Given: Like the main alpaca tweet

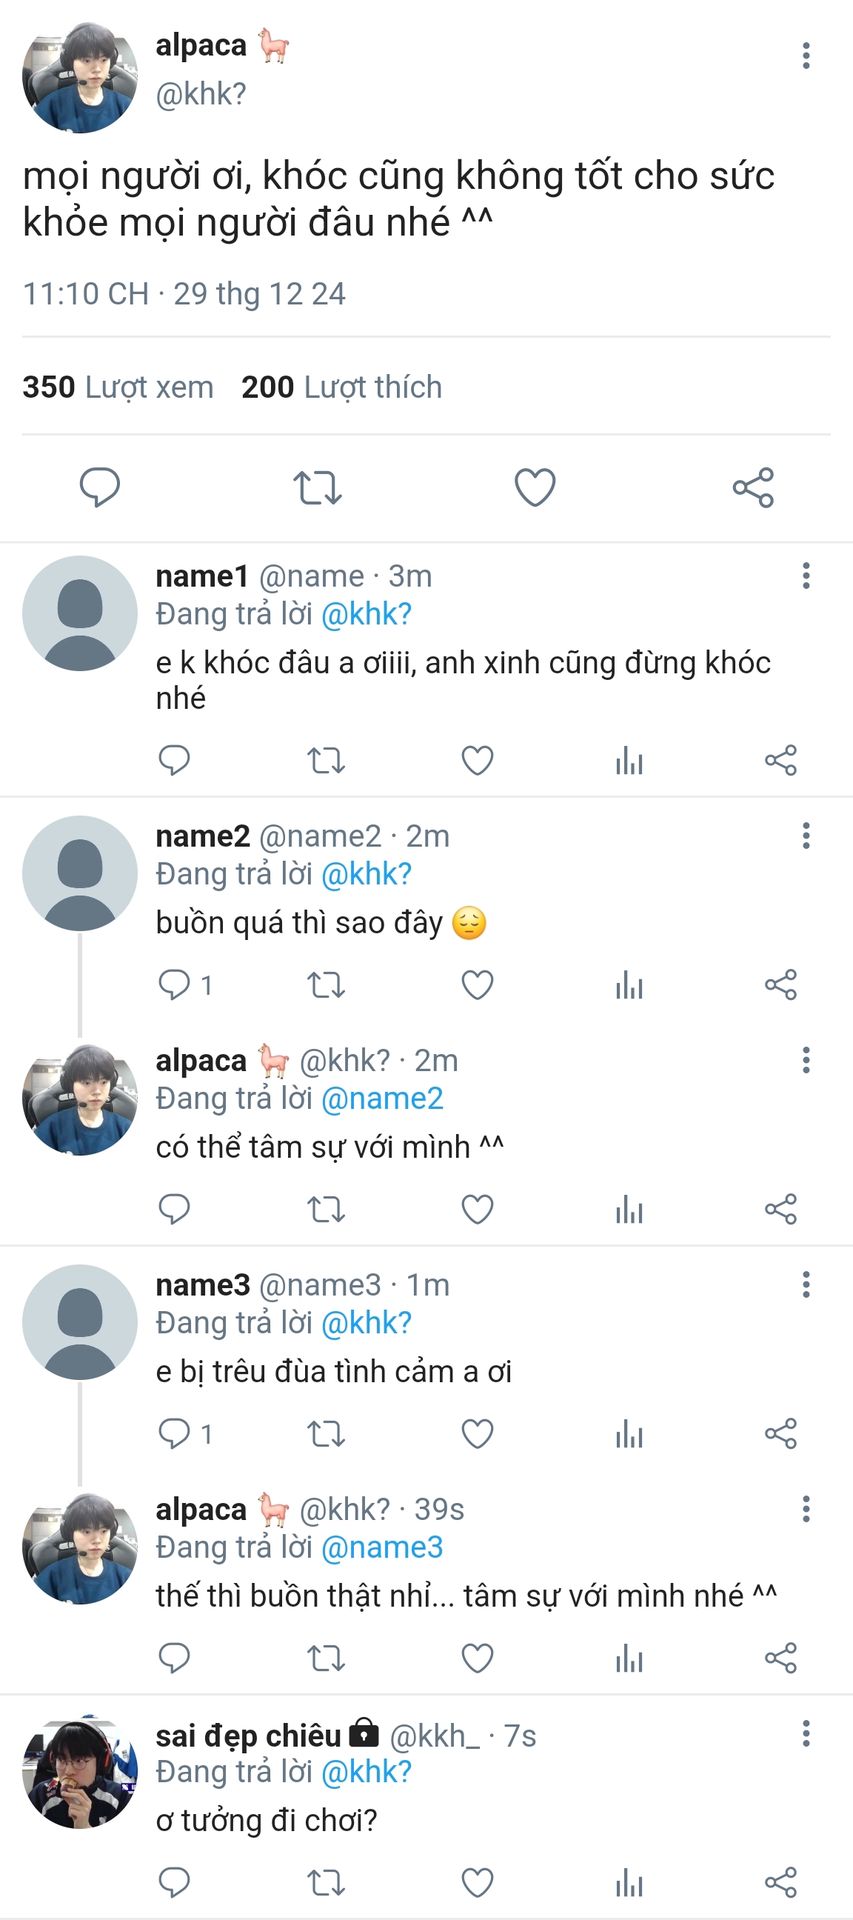Looking at the screenshot, I should [x=534, y=488].
